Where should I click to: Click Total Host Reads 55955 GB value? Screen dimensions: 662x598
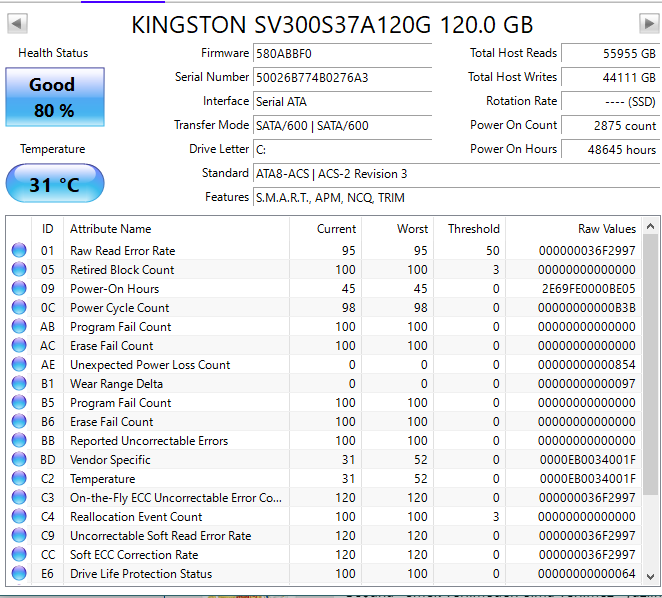pyautogui.click(x=610, y=54)
